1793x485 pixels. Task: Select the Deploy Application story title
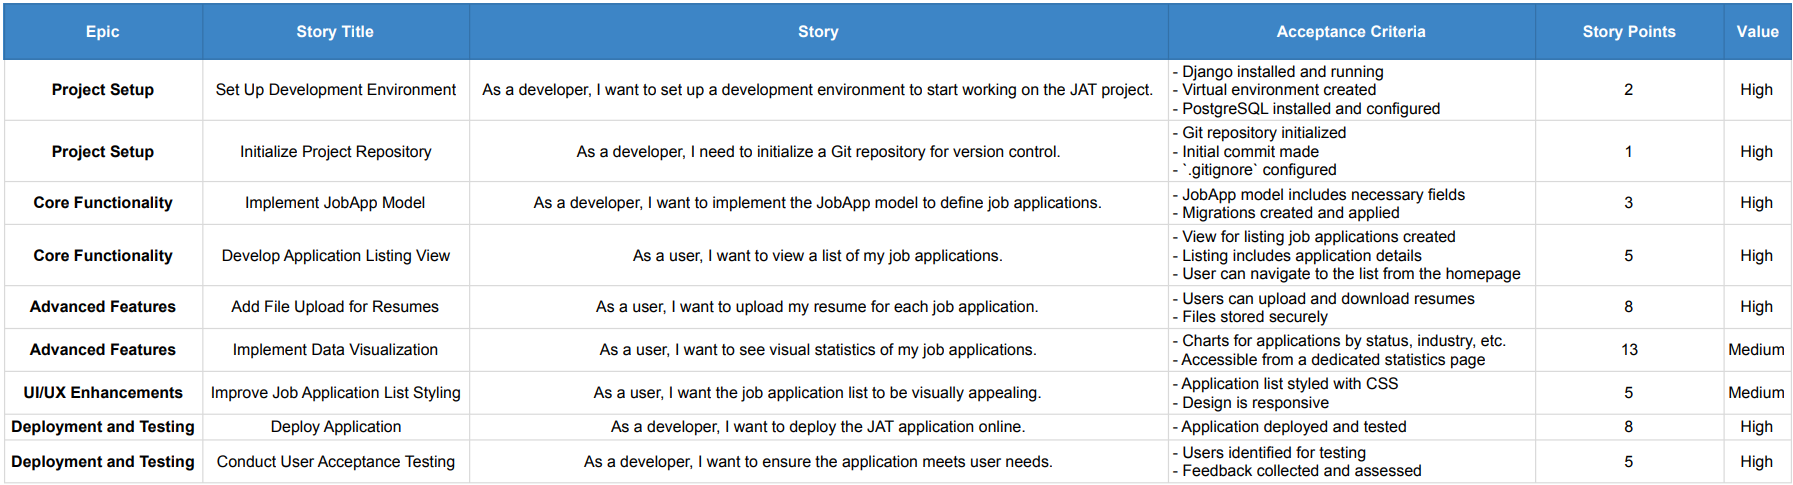[335, 427]
